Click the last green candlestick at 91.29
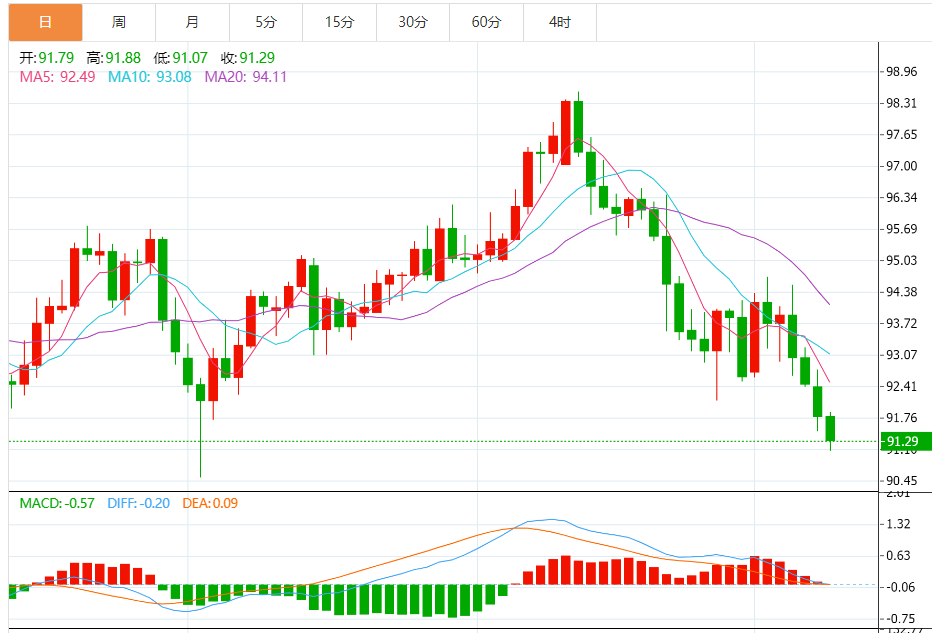 tap(830, 429)
